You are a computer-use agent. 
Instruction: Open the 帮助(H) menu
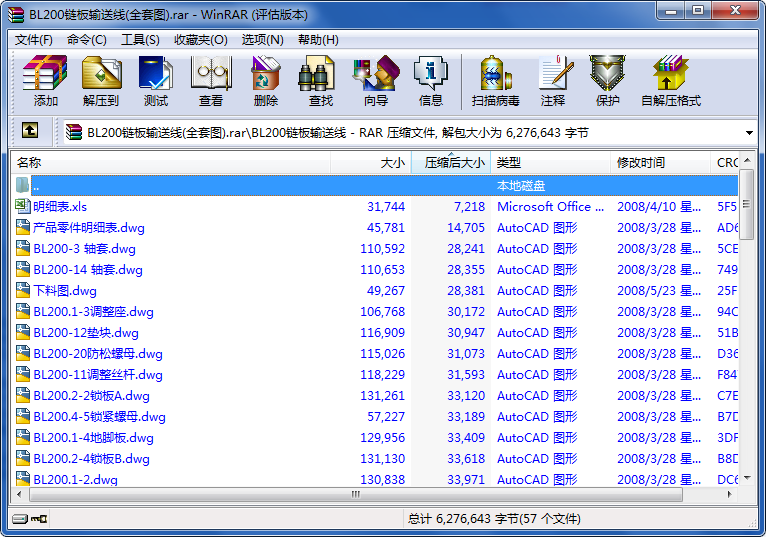click(x=318, y=40)
